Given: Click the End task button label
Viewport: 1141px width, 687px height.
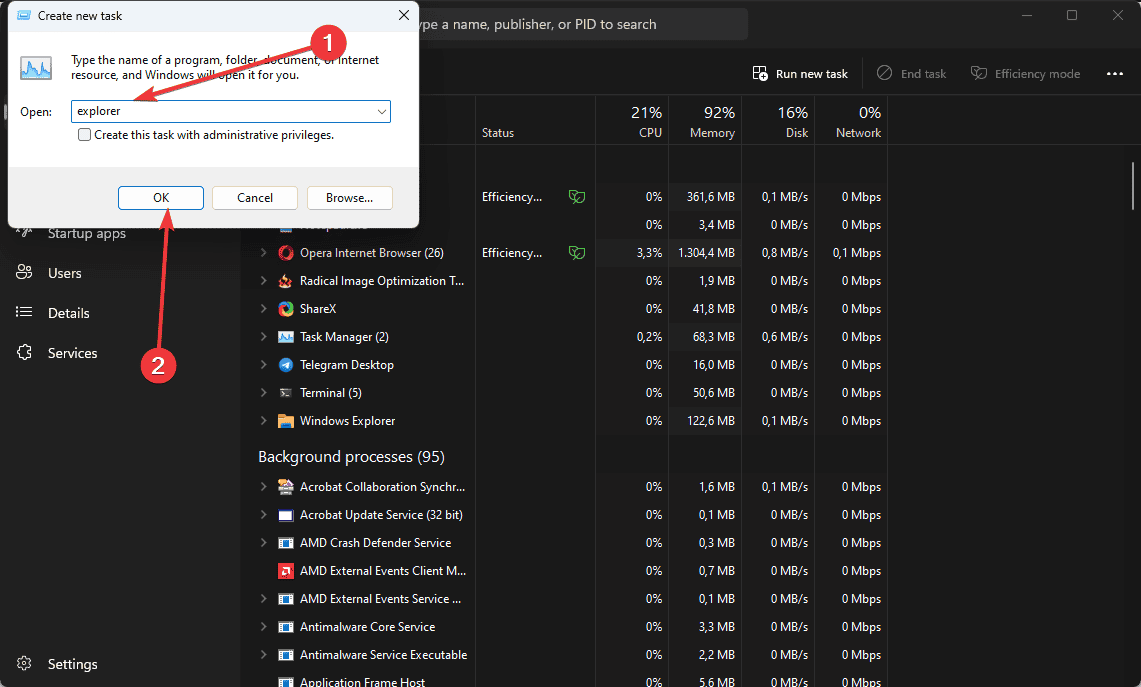Looking at the screenshot, I should tap(923, 74).
